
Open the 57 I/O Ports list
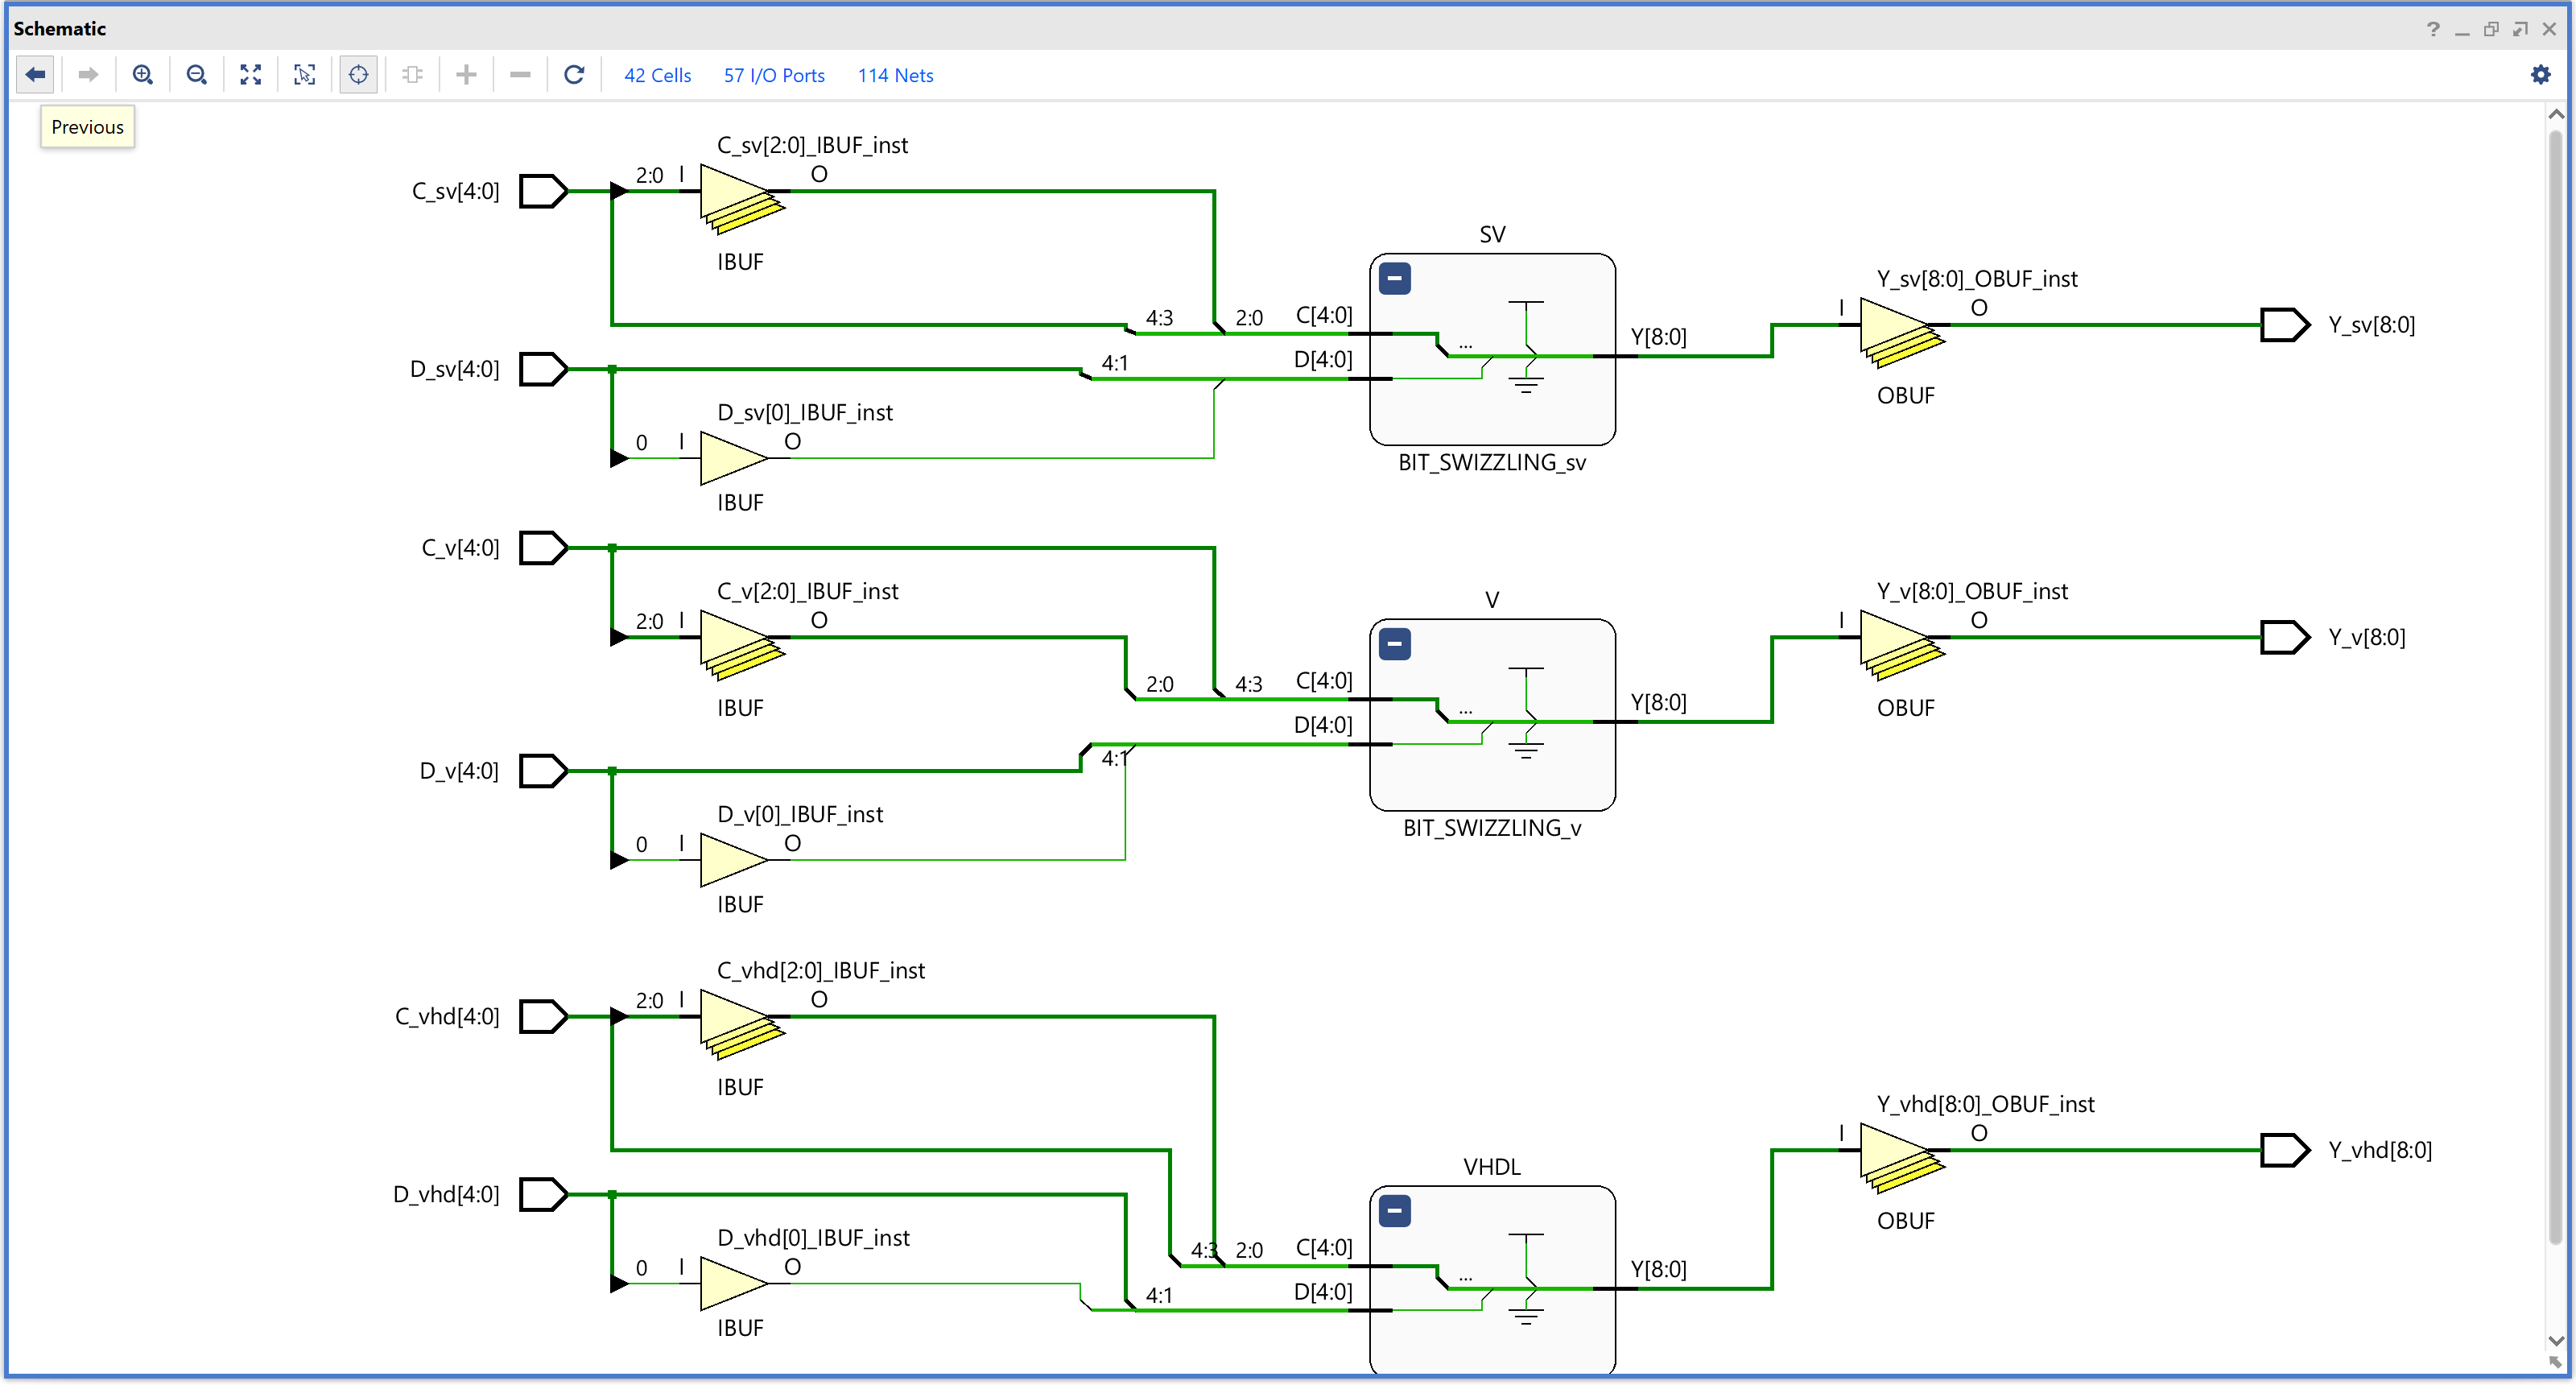click(774, 75)
